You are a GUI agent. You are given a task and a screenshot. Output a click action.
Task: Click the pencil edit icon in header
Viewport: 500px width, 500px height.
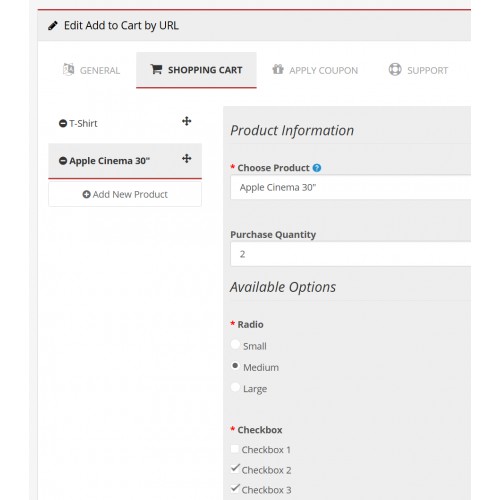(x=53, y=26)
